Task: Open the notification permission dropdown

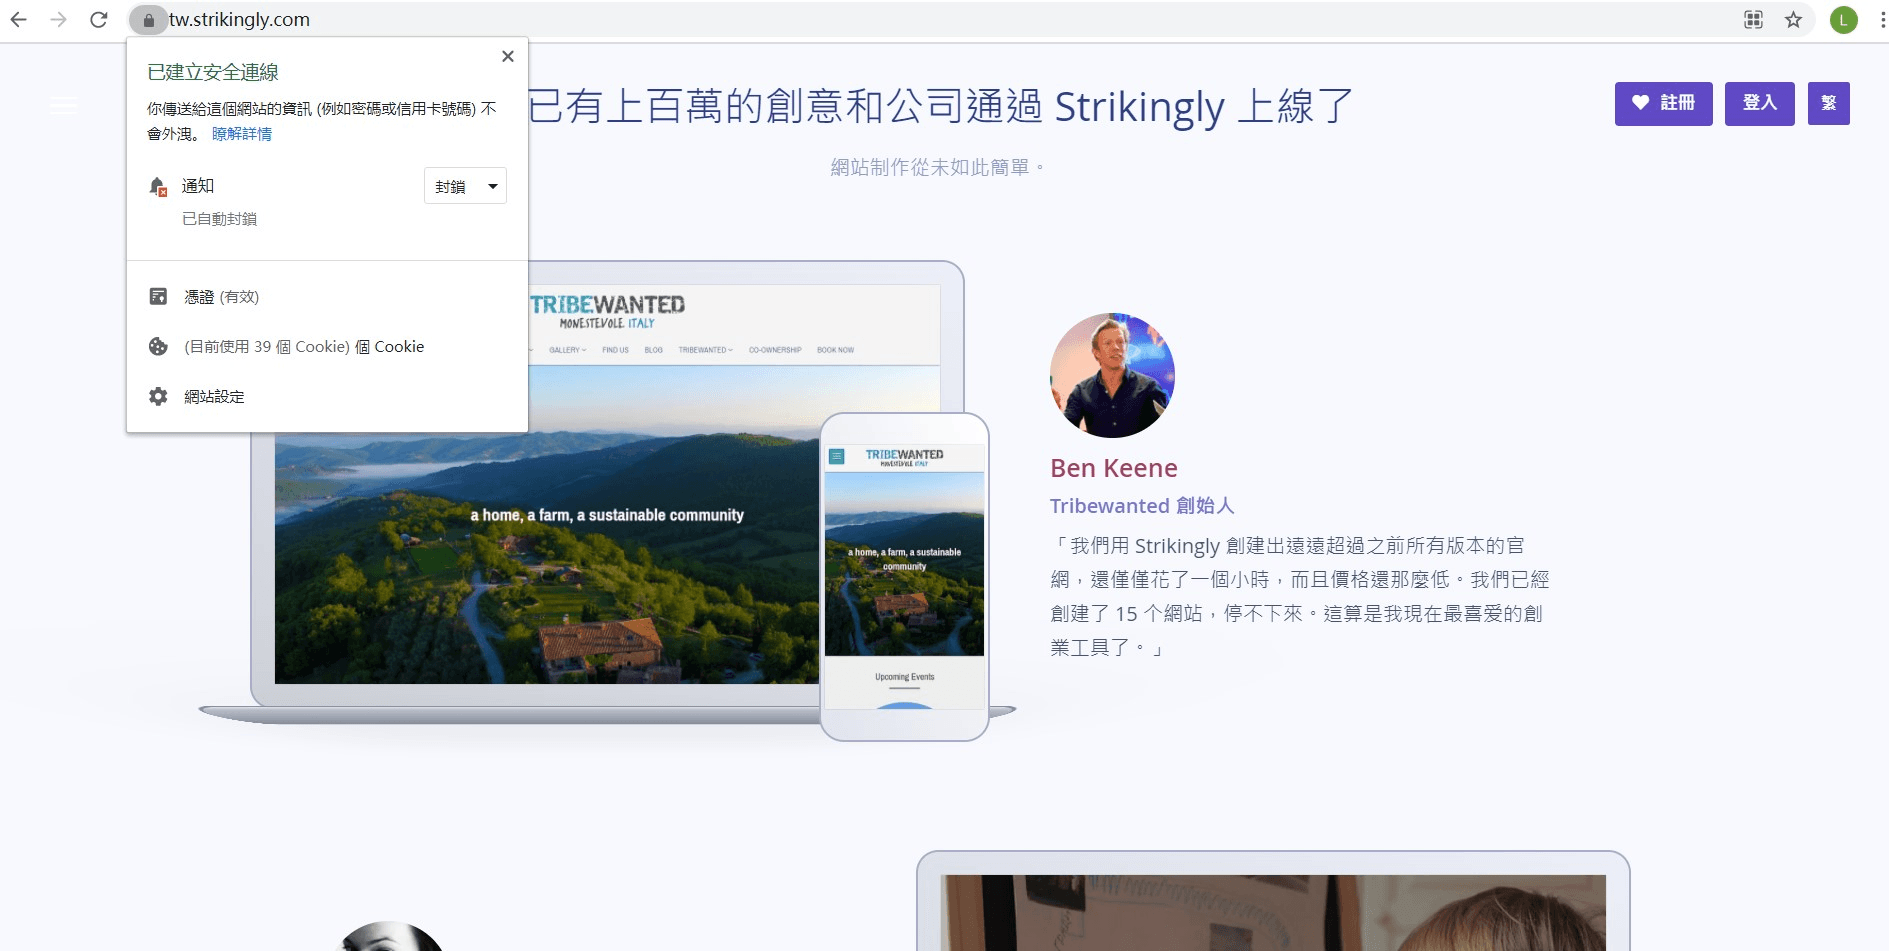Action: pyautogui.click(x=465, y=187)
